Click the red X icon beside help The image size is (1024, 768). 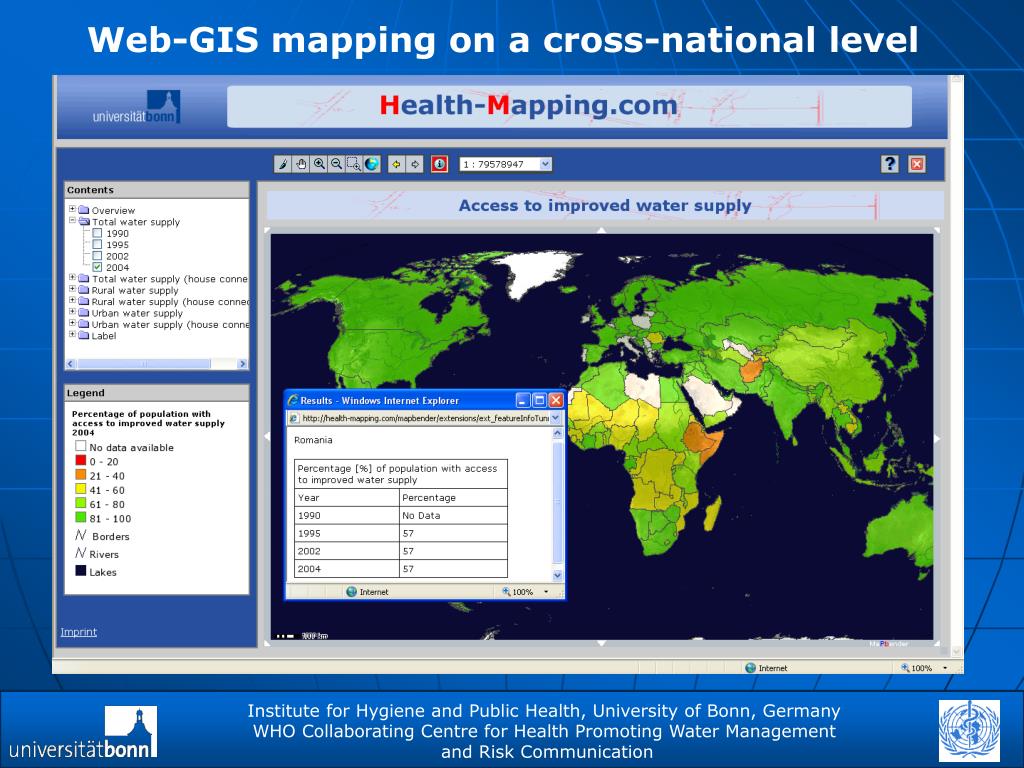click(x=917, y=164)
